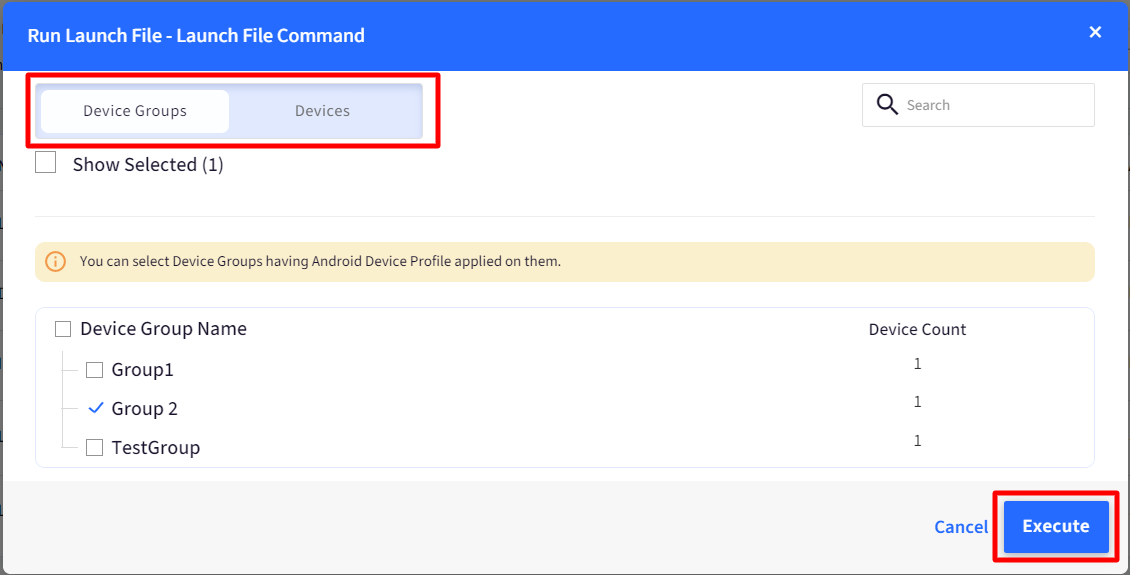Tick the TestGroup checkbox
This screenshot has width=1130, height=575.
coord(94,448)
